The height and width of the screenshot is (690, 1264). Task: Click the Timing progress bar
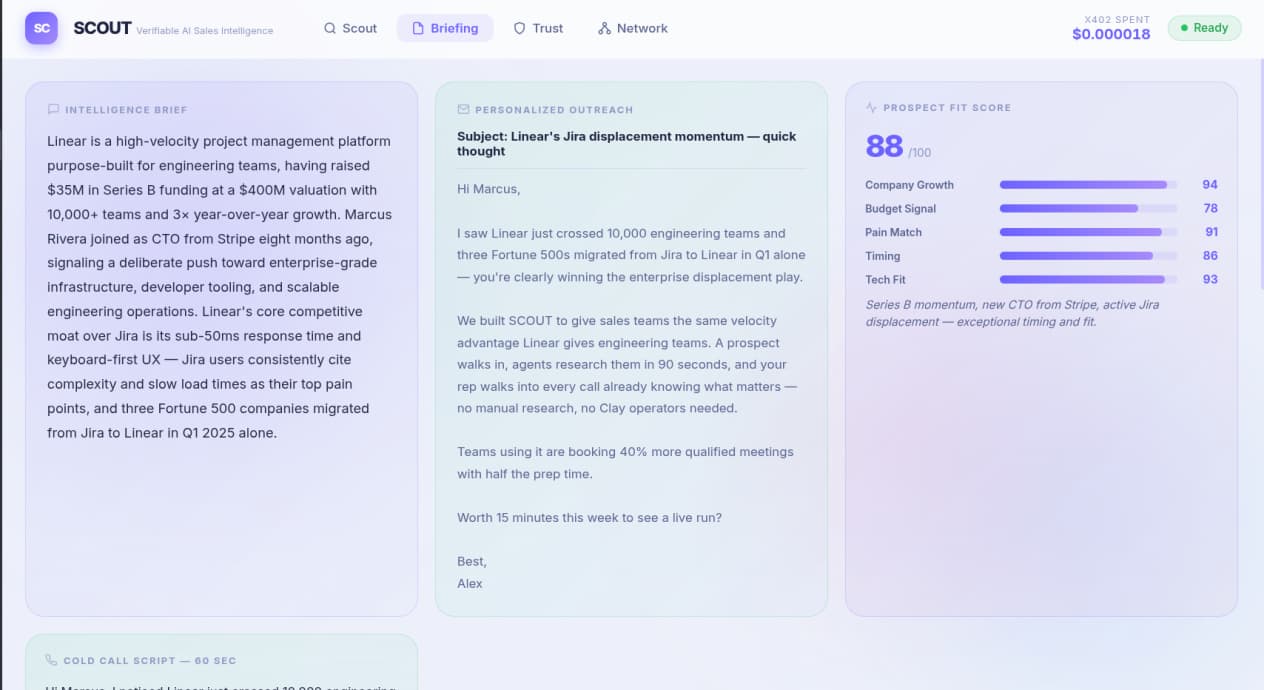point(1088,256)
